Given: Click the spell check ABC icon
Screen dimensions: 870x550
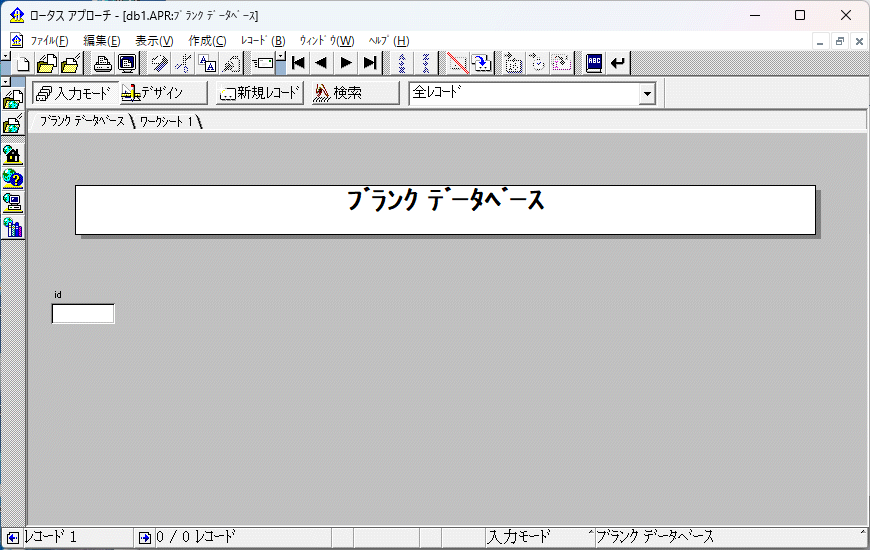Looking at the screenshot, I should pyautogui.click(x=594, y=63).
